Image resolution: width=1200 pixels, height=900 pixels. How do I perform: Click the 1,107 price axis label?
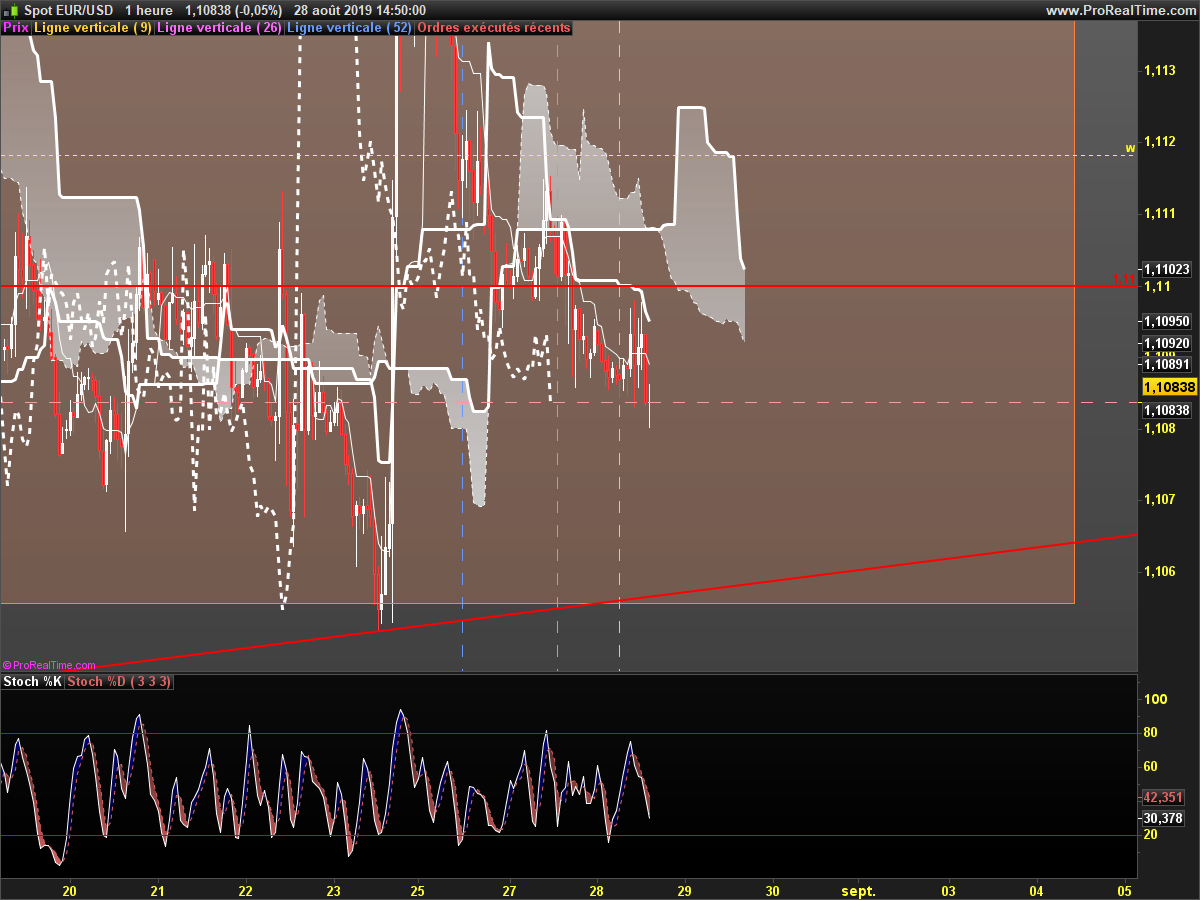(x=1159, y=499)
